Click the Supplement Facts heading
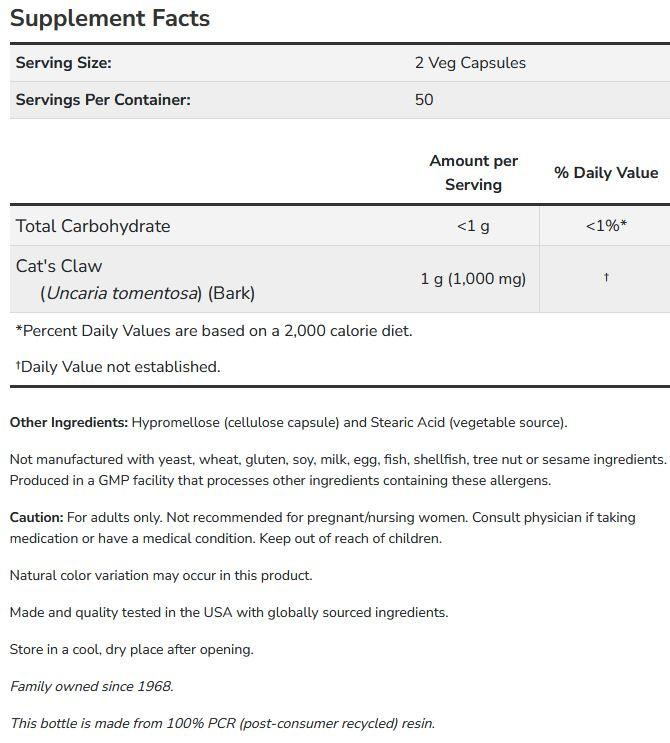Image resolution: width=670 pixels, height=743 pixels. click(110, 19)
